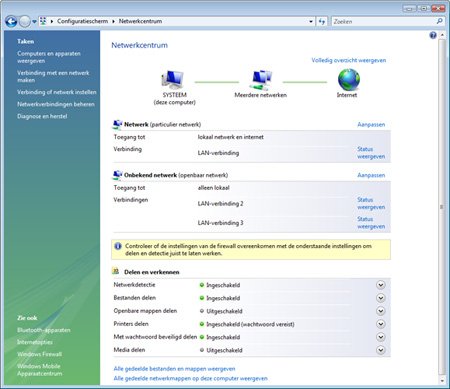Expand the Netwerkdetectie settings
This screenshot has width=450, height=389.
tap(381, 285)
